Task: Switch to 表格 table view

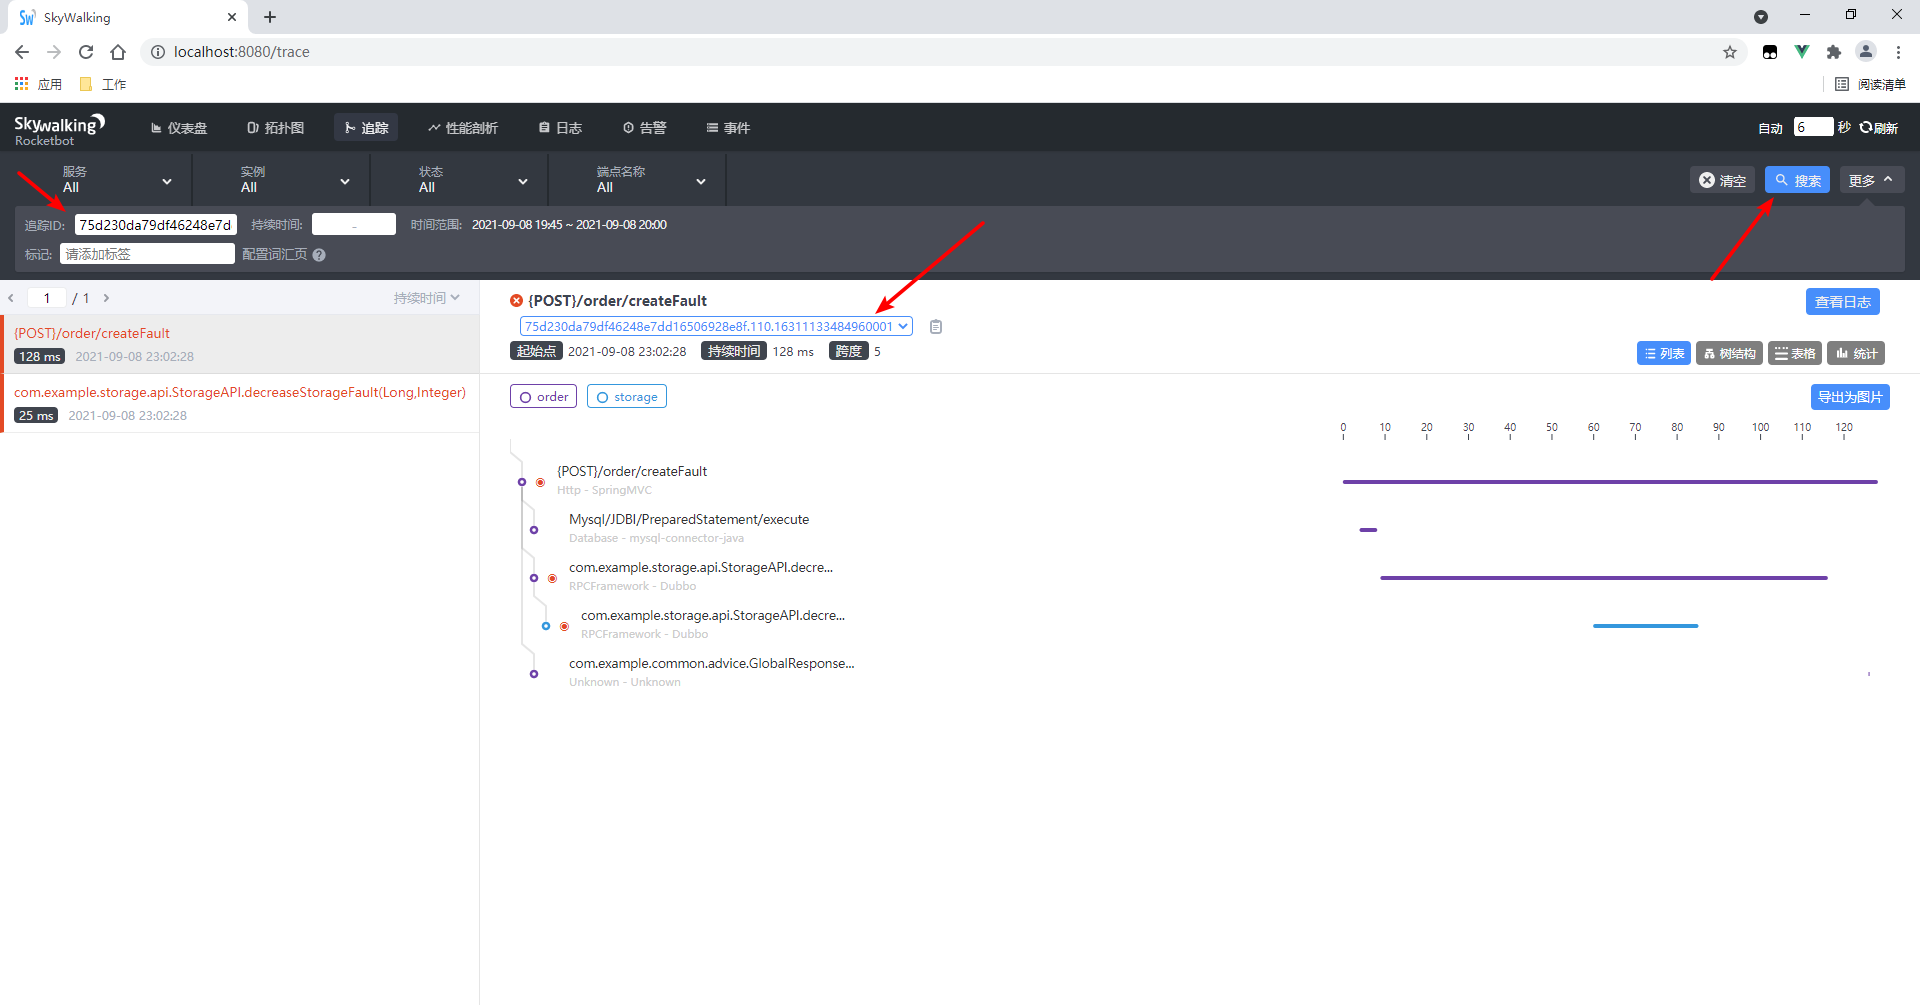Action: pos(1795,353)
